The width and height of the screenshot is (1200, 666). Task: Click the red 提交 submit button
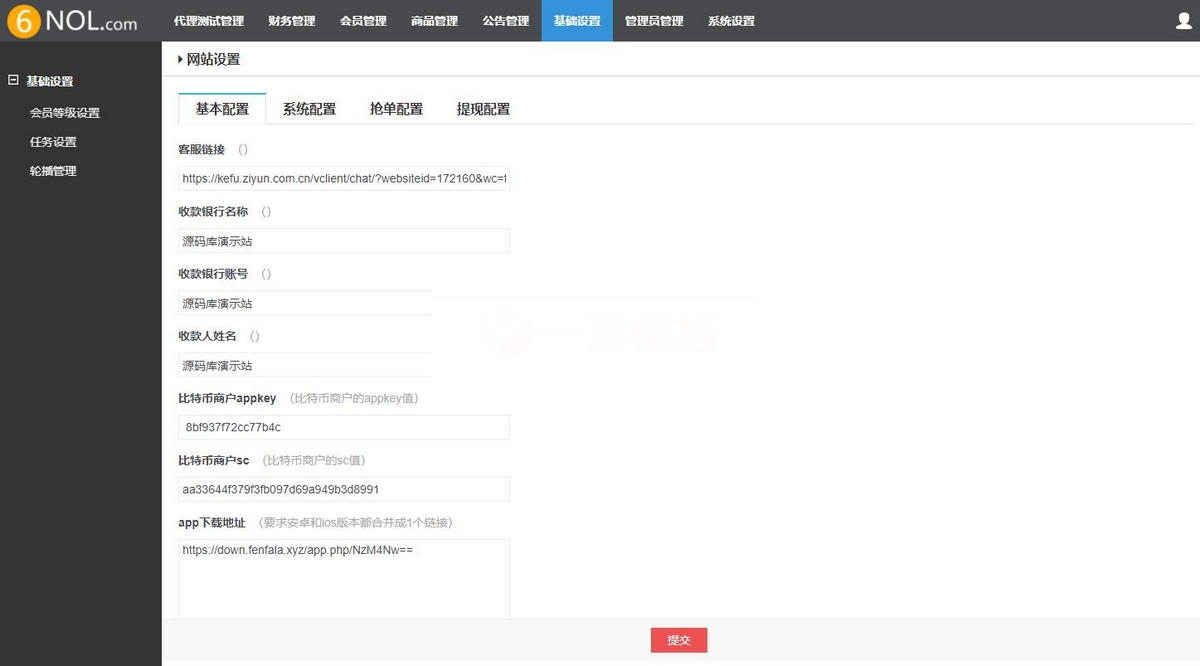(678, 640)
